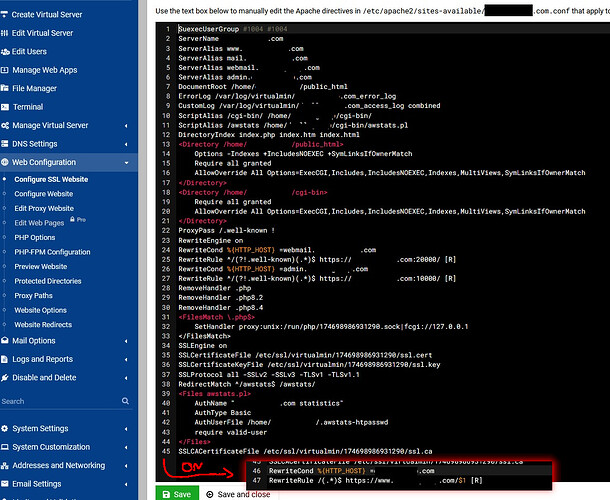
Task: Open Manage Web Apps link
Action: [45, 70]
